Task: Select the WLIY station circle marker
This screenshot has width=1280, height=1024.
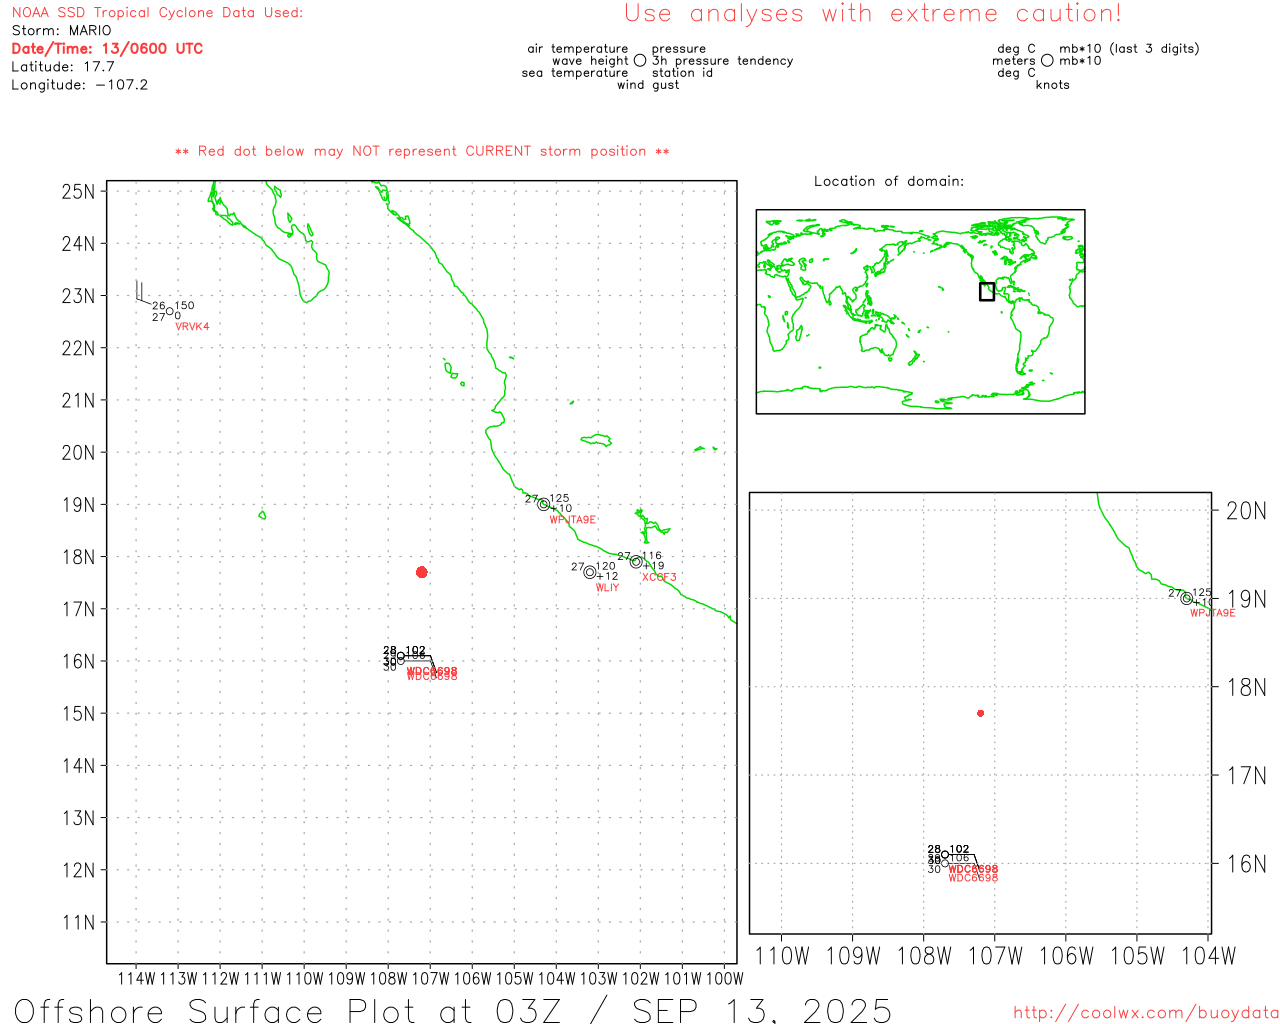Action: point(590,572)
